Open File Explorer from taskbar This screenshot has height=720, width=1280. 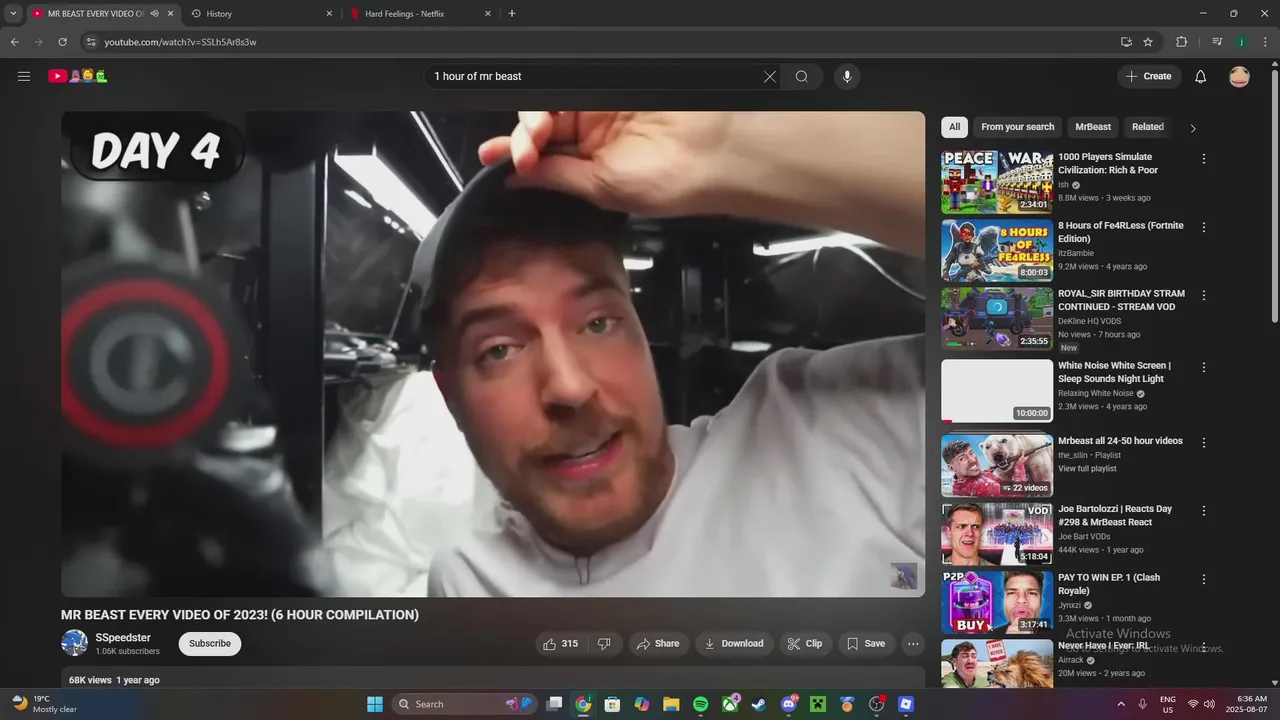[671, 704]
